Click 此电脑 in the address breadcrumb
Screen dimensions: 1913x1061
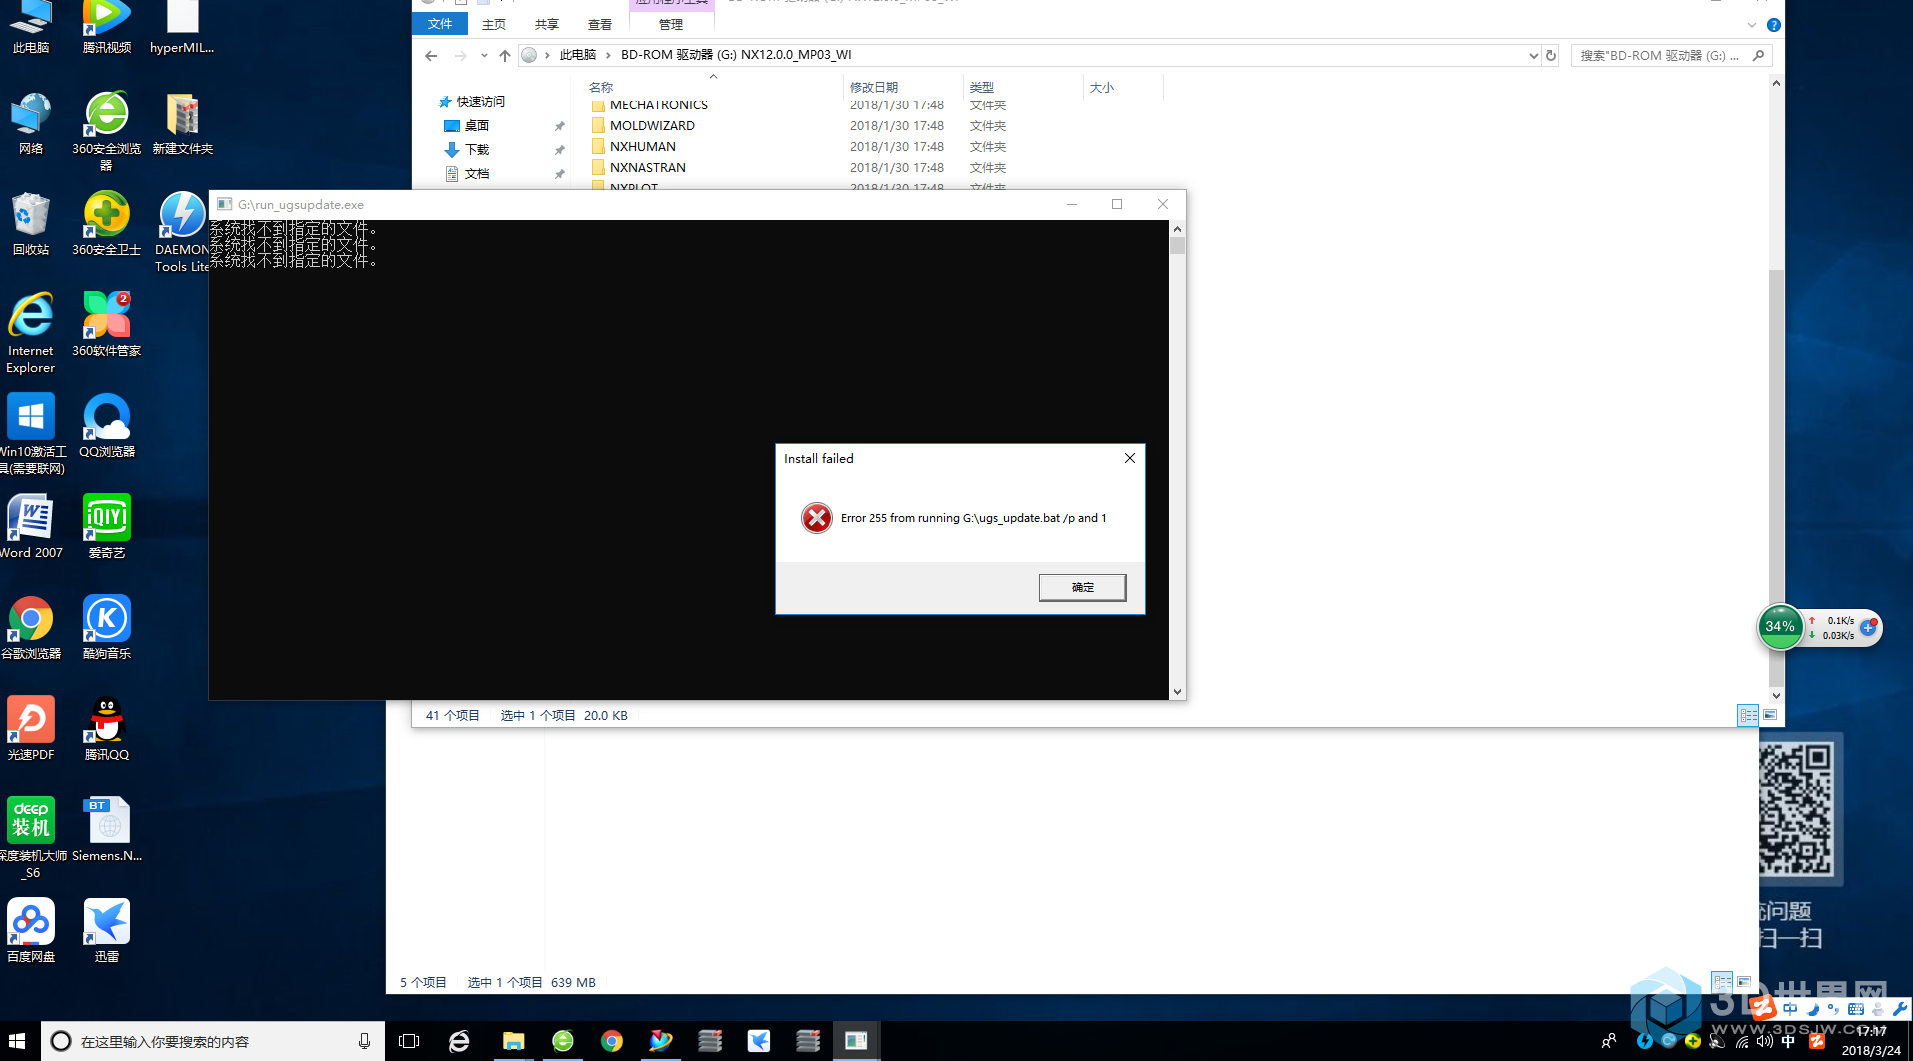point(577,55)
